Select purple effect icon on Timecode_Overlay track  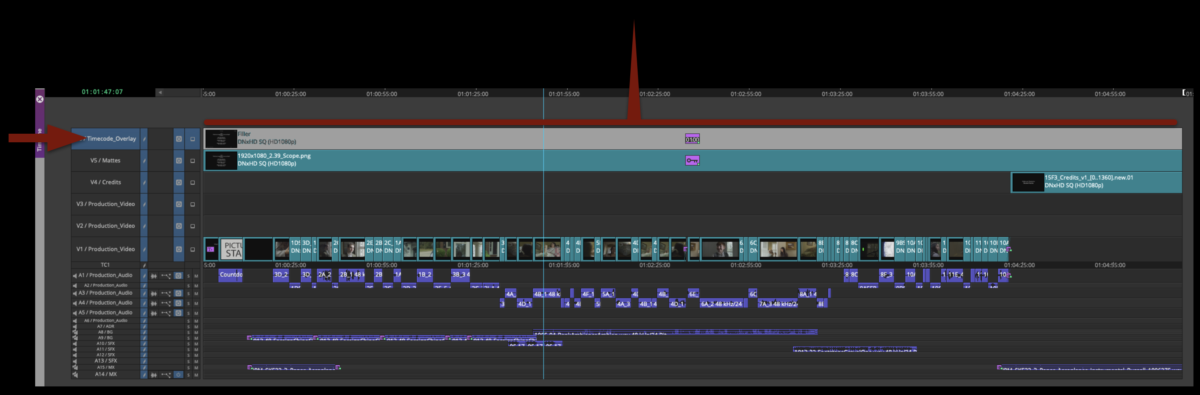tap(692, 139)
